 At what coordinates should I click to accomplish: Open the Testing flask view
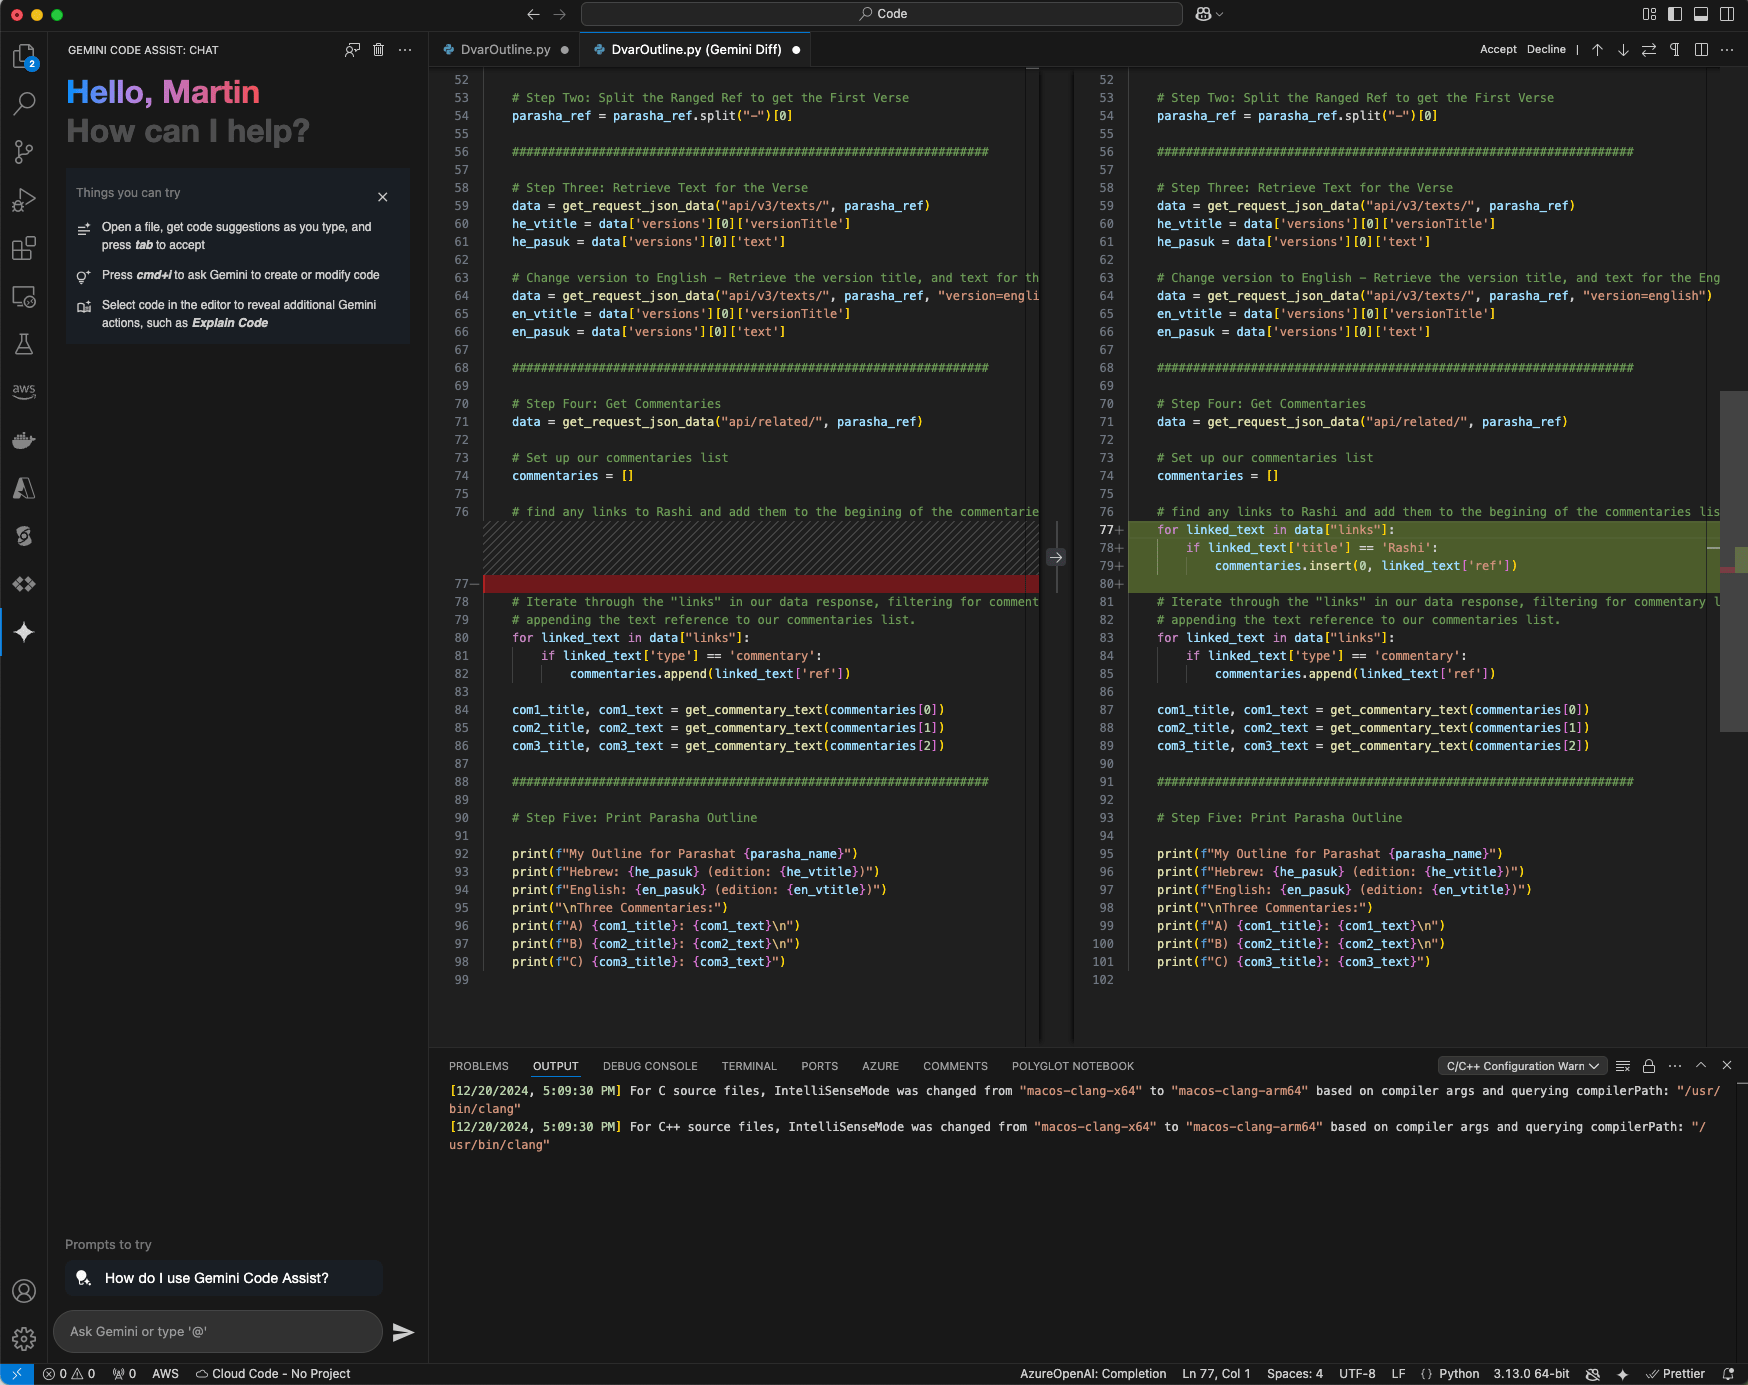pyautogui.click(x=24, y=344)
